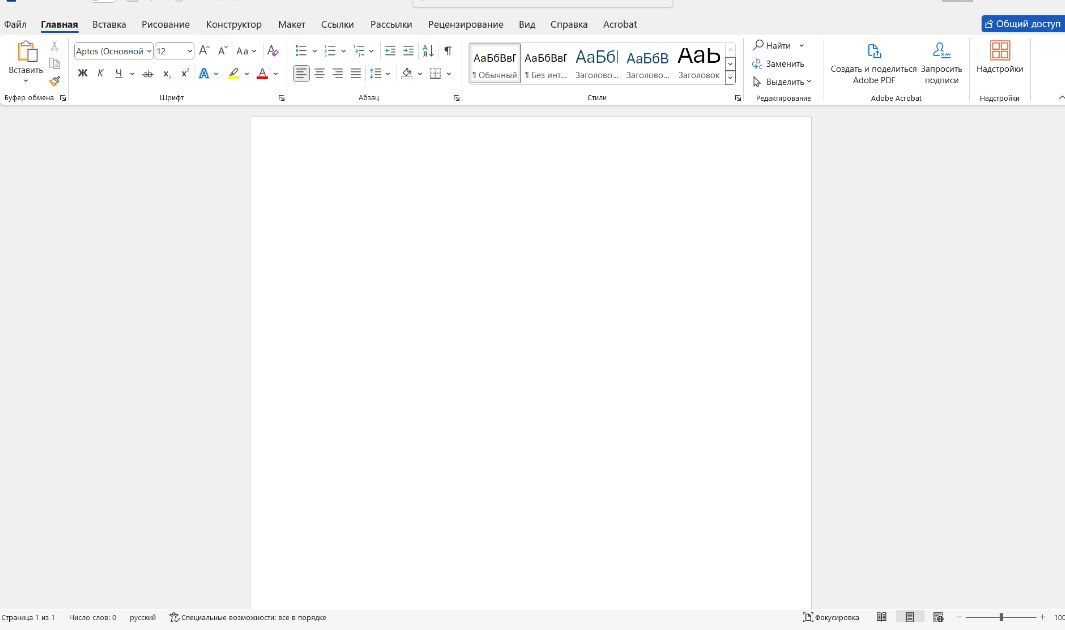Expand the font size dropdown
This screenshot has width=1065, height=630.
pos(189,51)
